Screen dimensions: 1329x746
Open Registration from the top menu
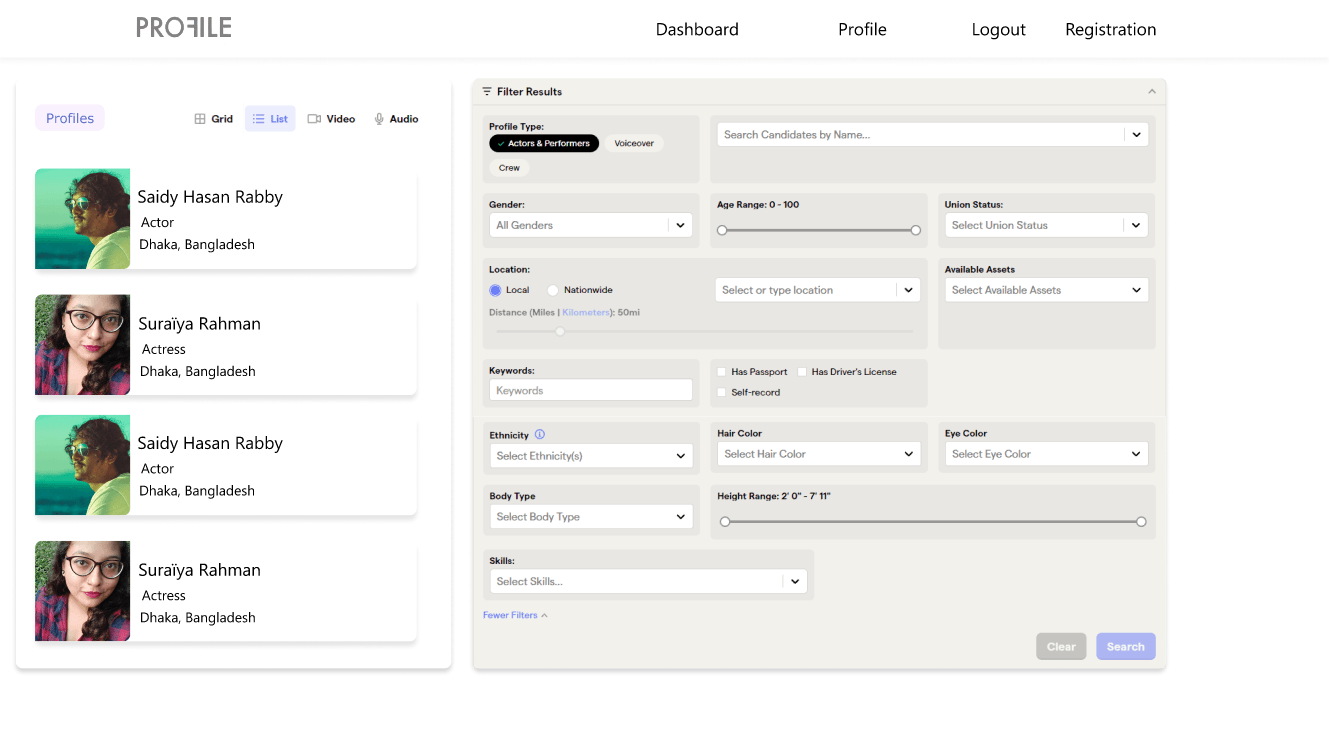(x=1110, y=30)
